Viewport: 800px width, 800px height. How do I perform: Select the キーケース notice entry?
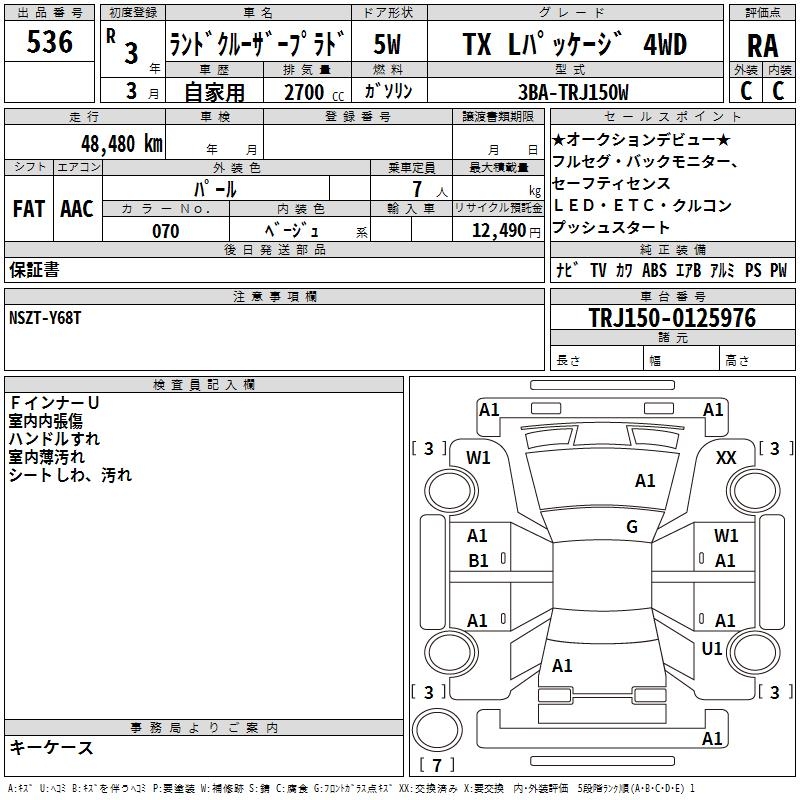pos(51,748)
